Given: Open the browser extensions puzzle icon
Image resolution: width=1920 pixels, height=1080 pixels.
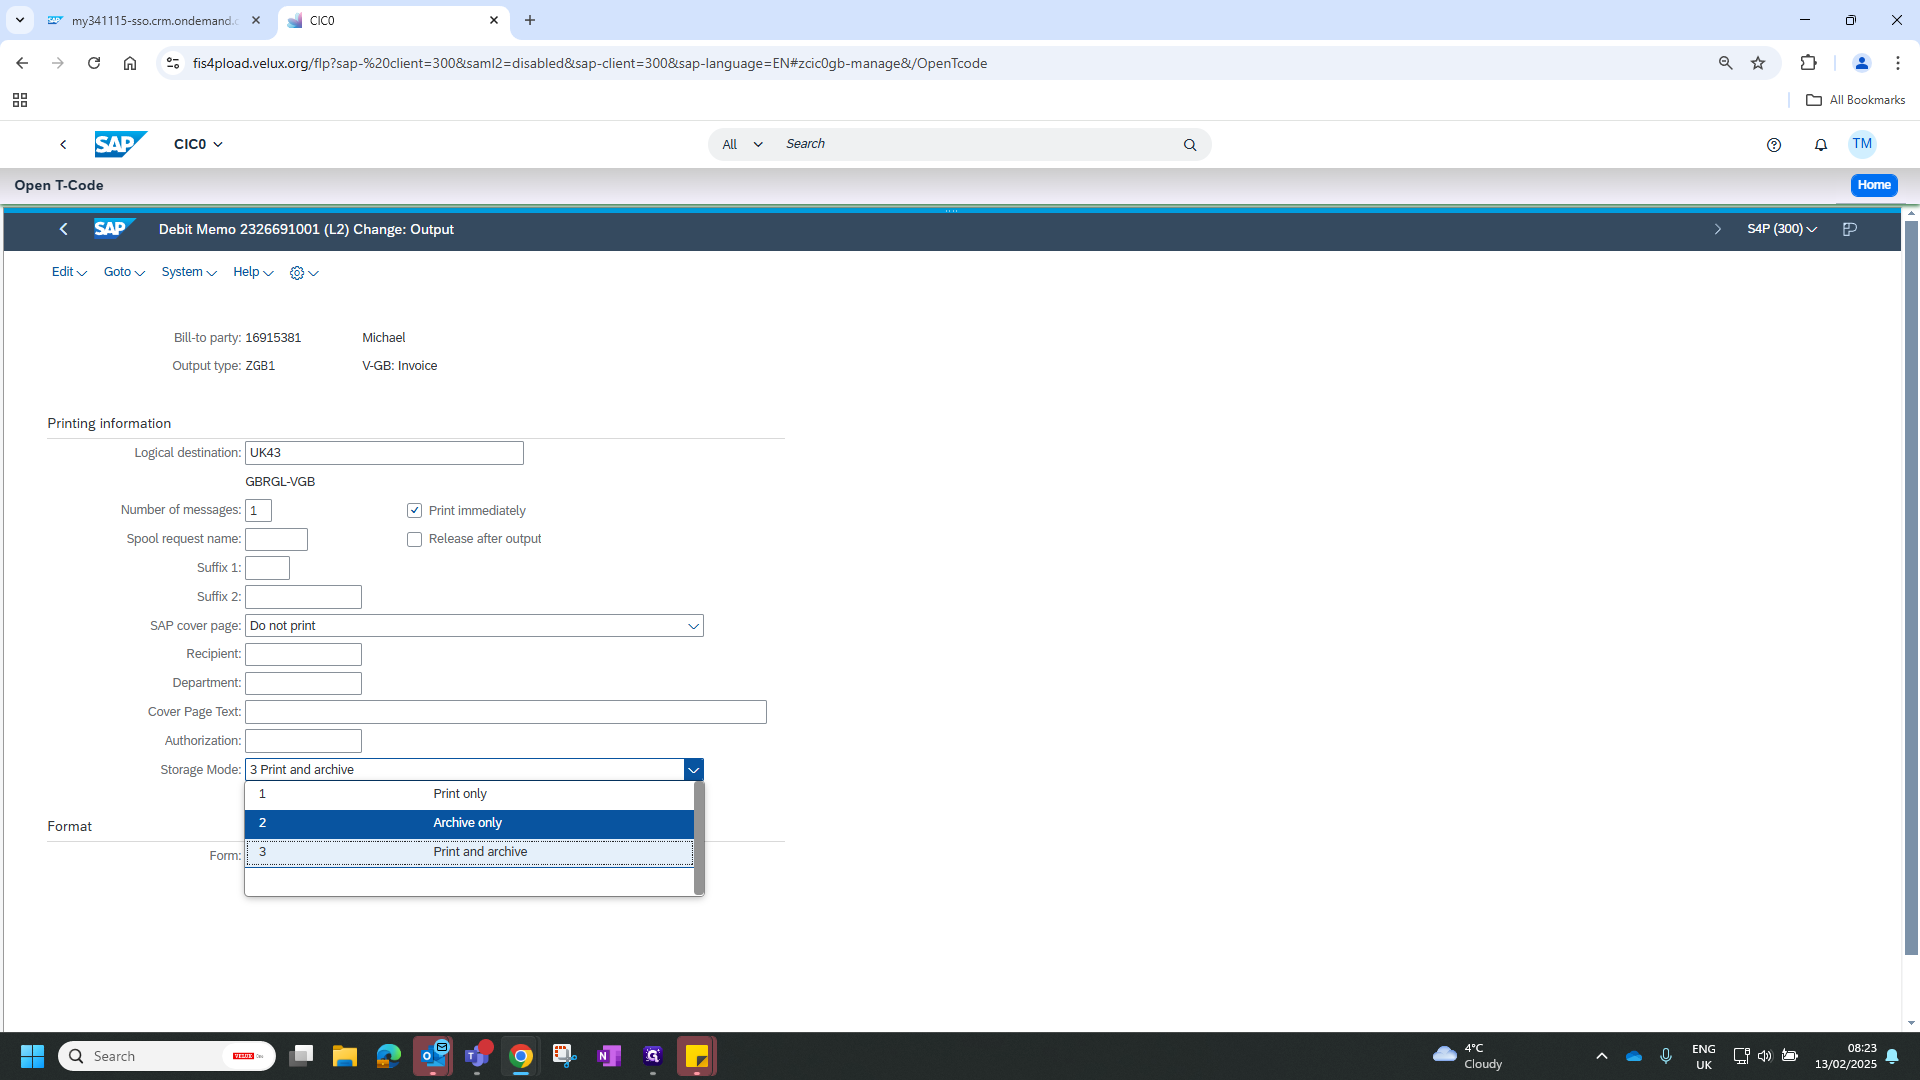Looking at the screenshot, I should click(1808, 63).
